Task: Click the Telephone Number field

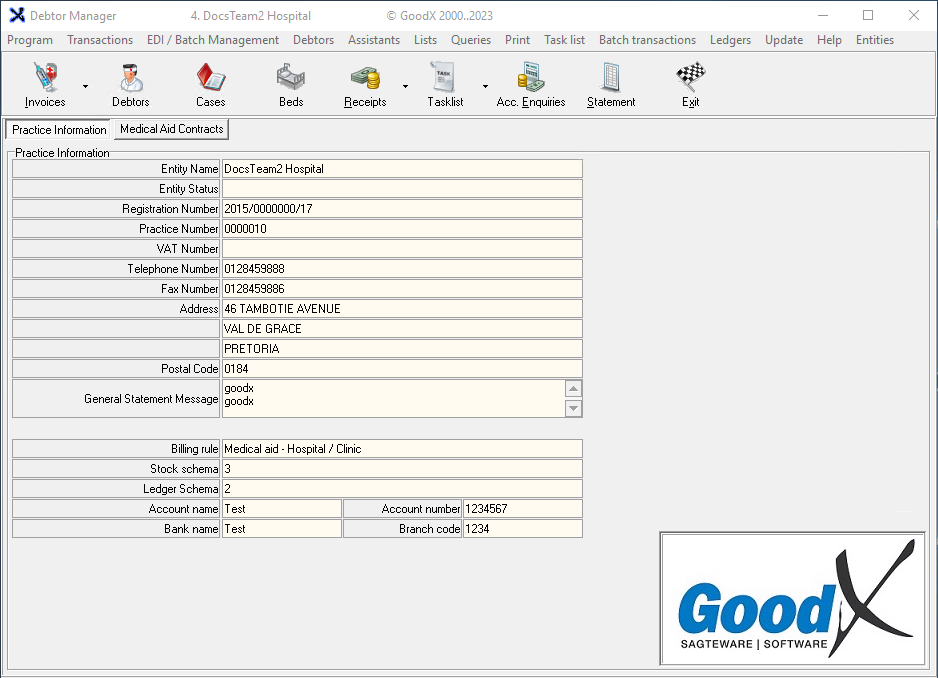Action: click(x=401, y=269)
